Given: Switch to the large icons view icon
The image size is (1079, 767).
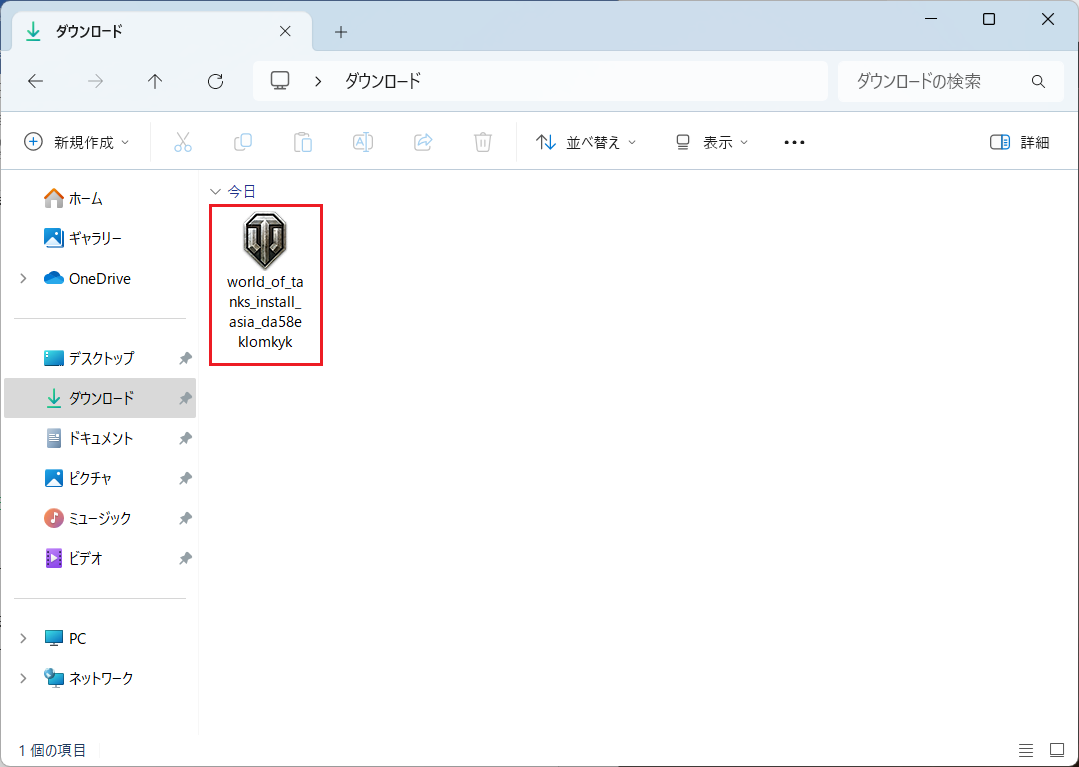Looking at the screenshot, I should click(1057, 750).
